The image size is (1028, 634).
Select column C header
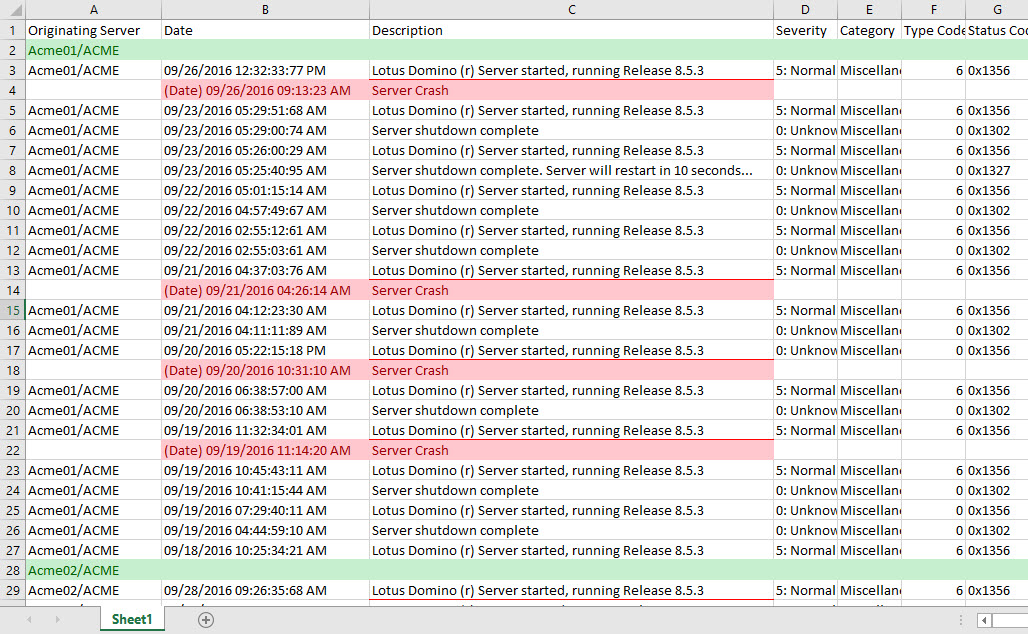pyautogui.click(x=571, y=10)
